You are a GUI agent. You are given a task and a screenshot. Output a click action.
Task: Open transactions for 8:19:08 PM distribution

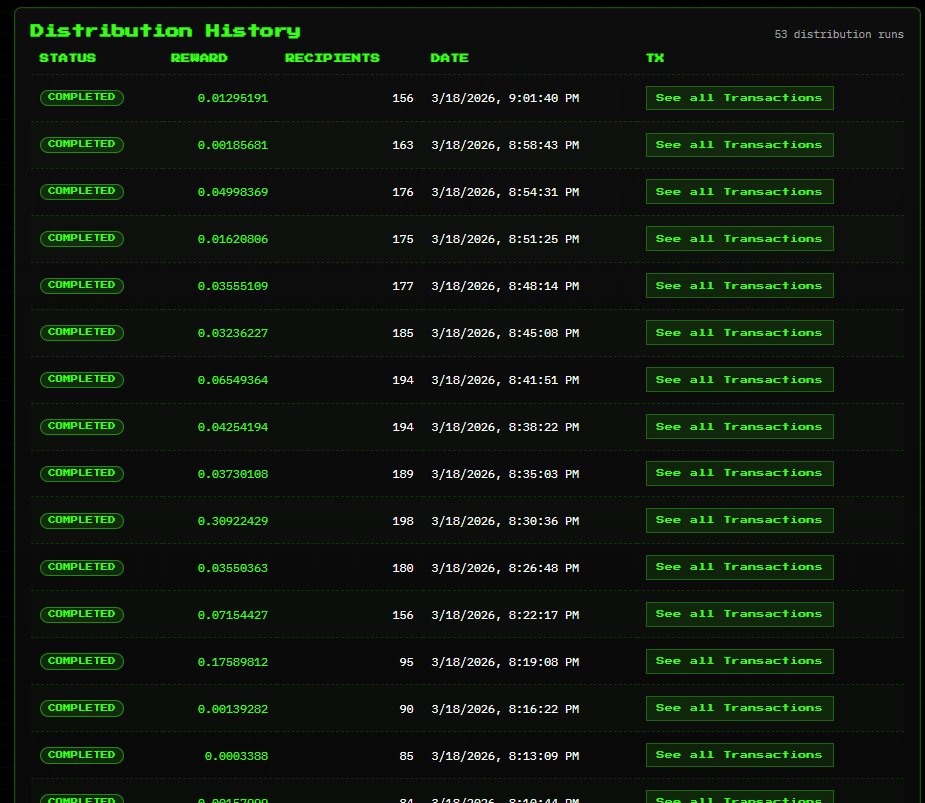(739, 661)
